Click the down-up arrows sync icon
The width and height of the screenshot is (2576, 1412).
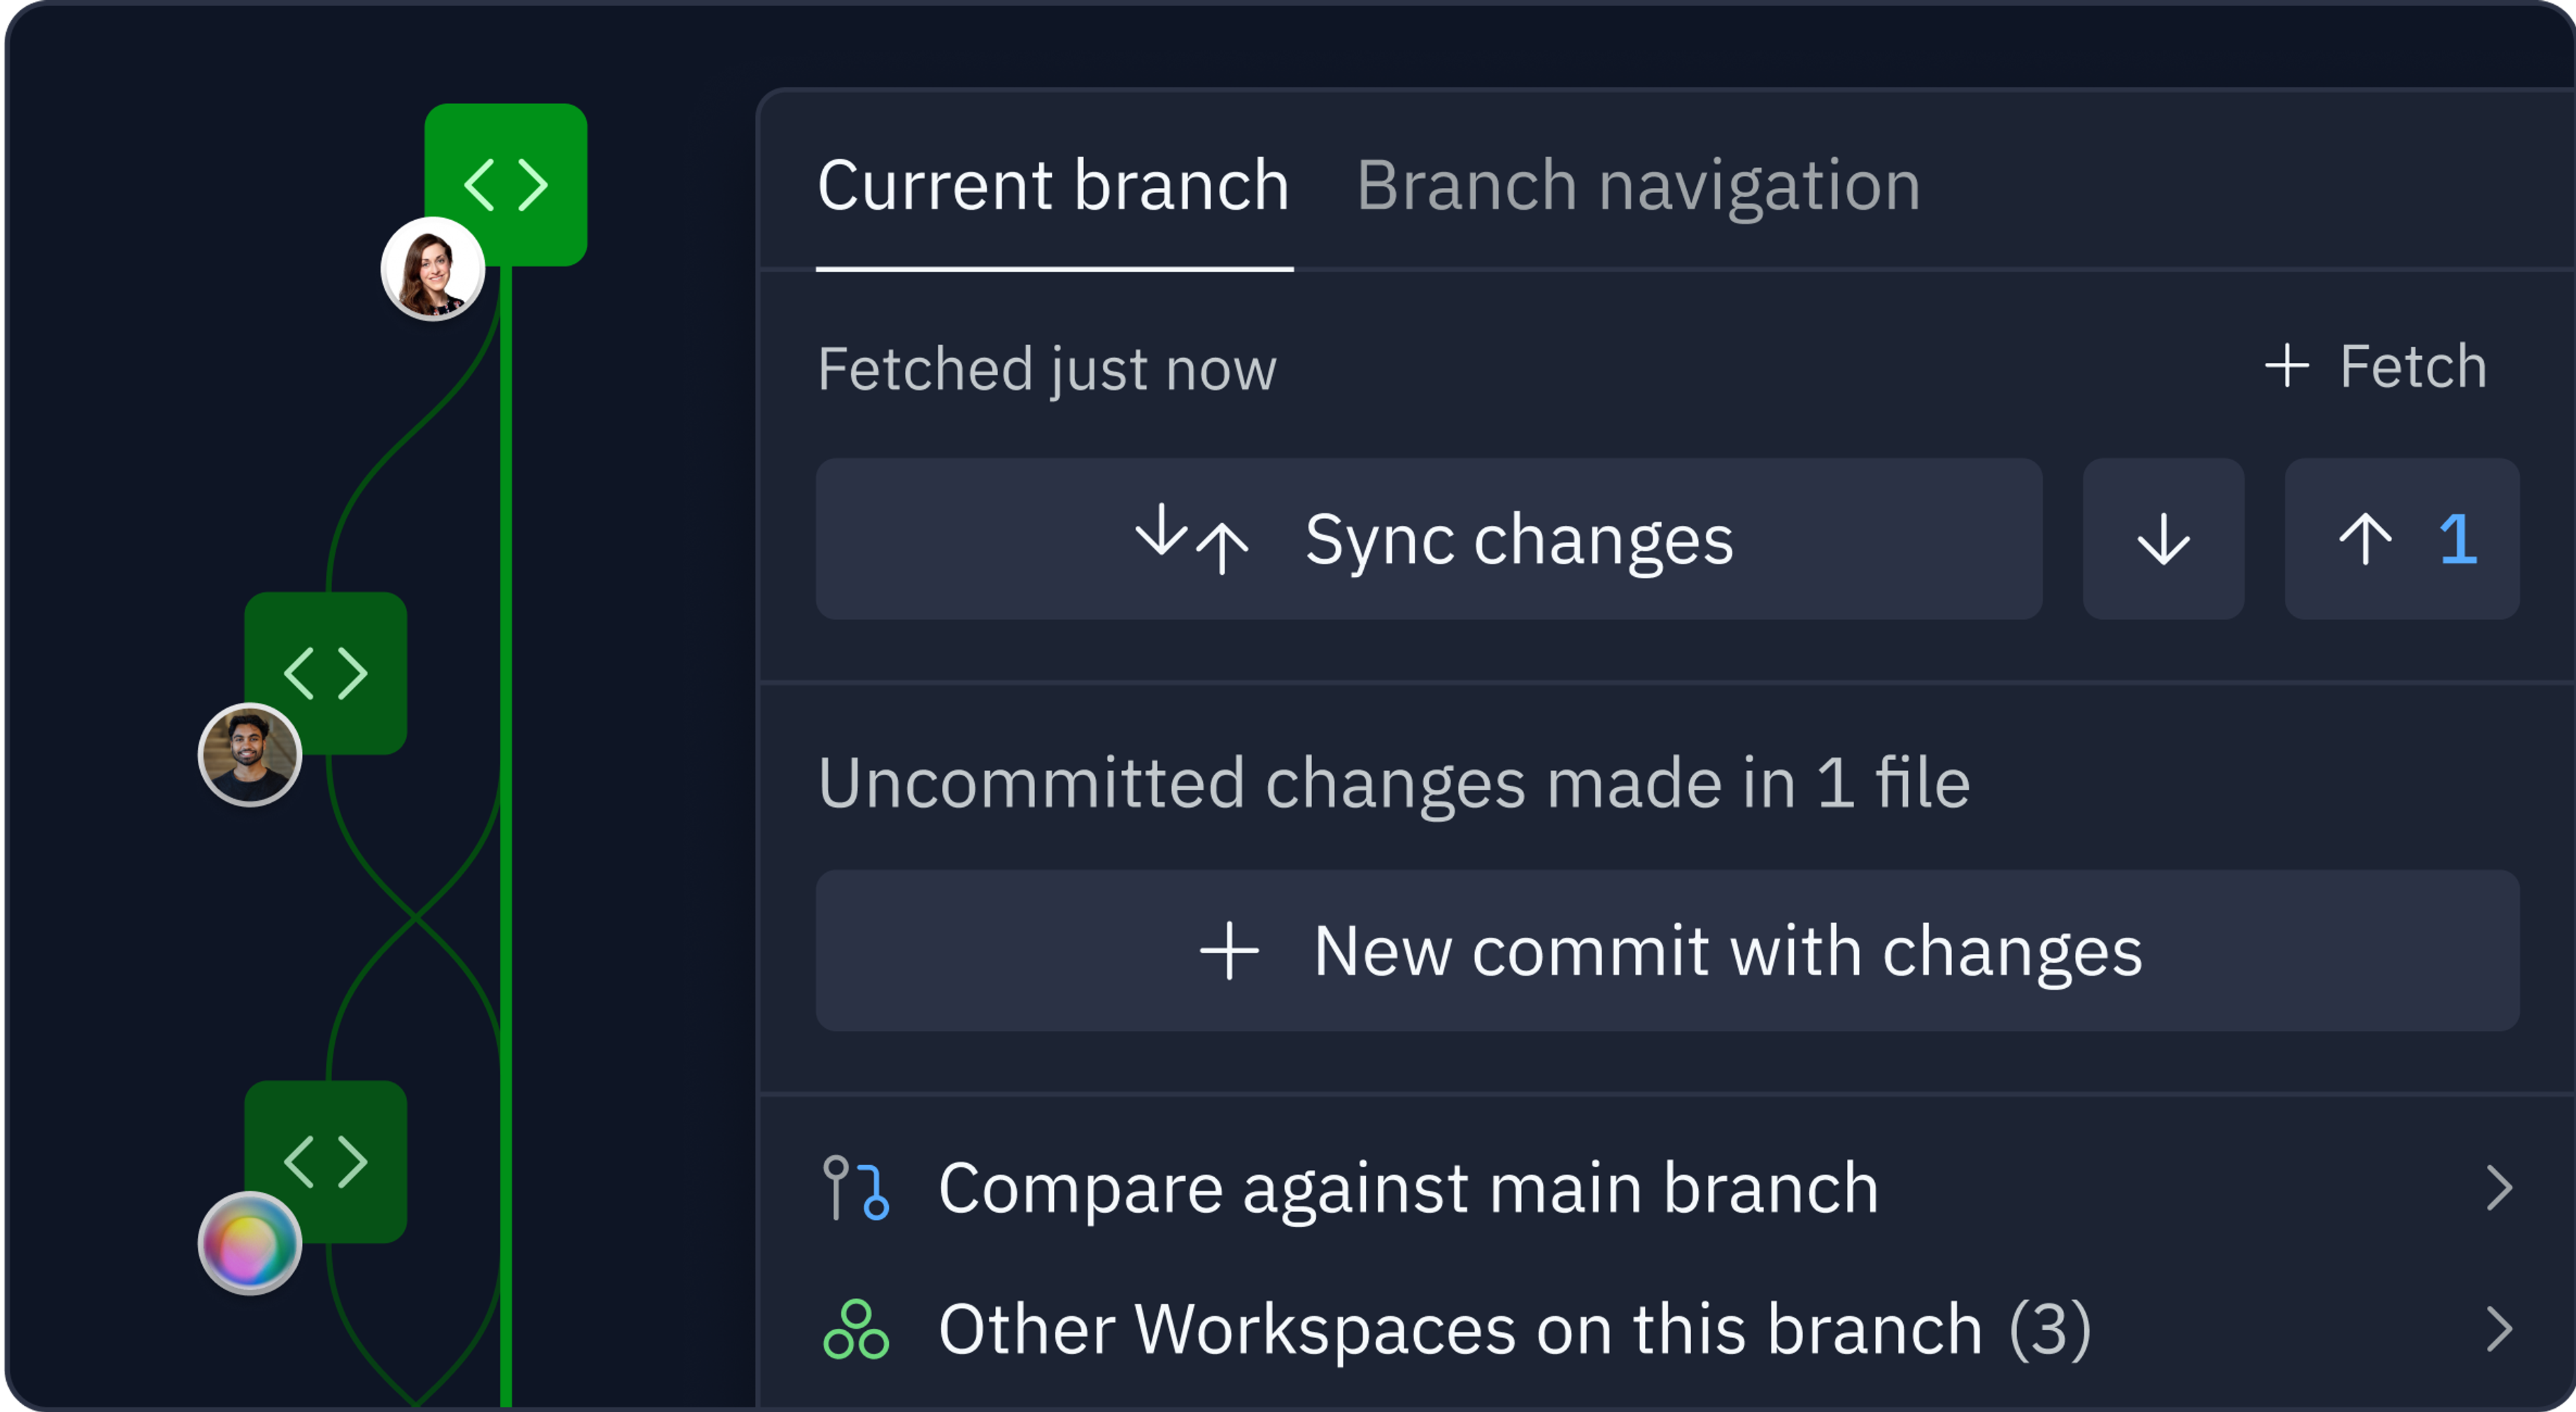pyautogui.click(x=1192, y=539)
